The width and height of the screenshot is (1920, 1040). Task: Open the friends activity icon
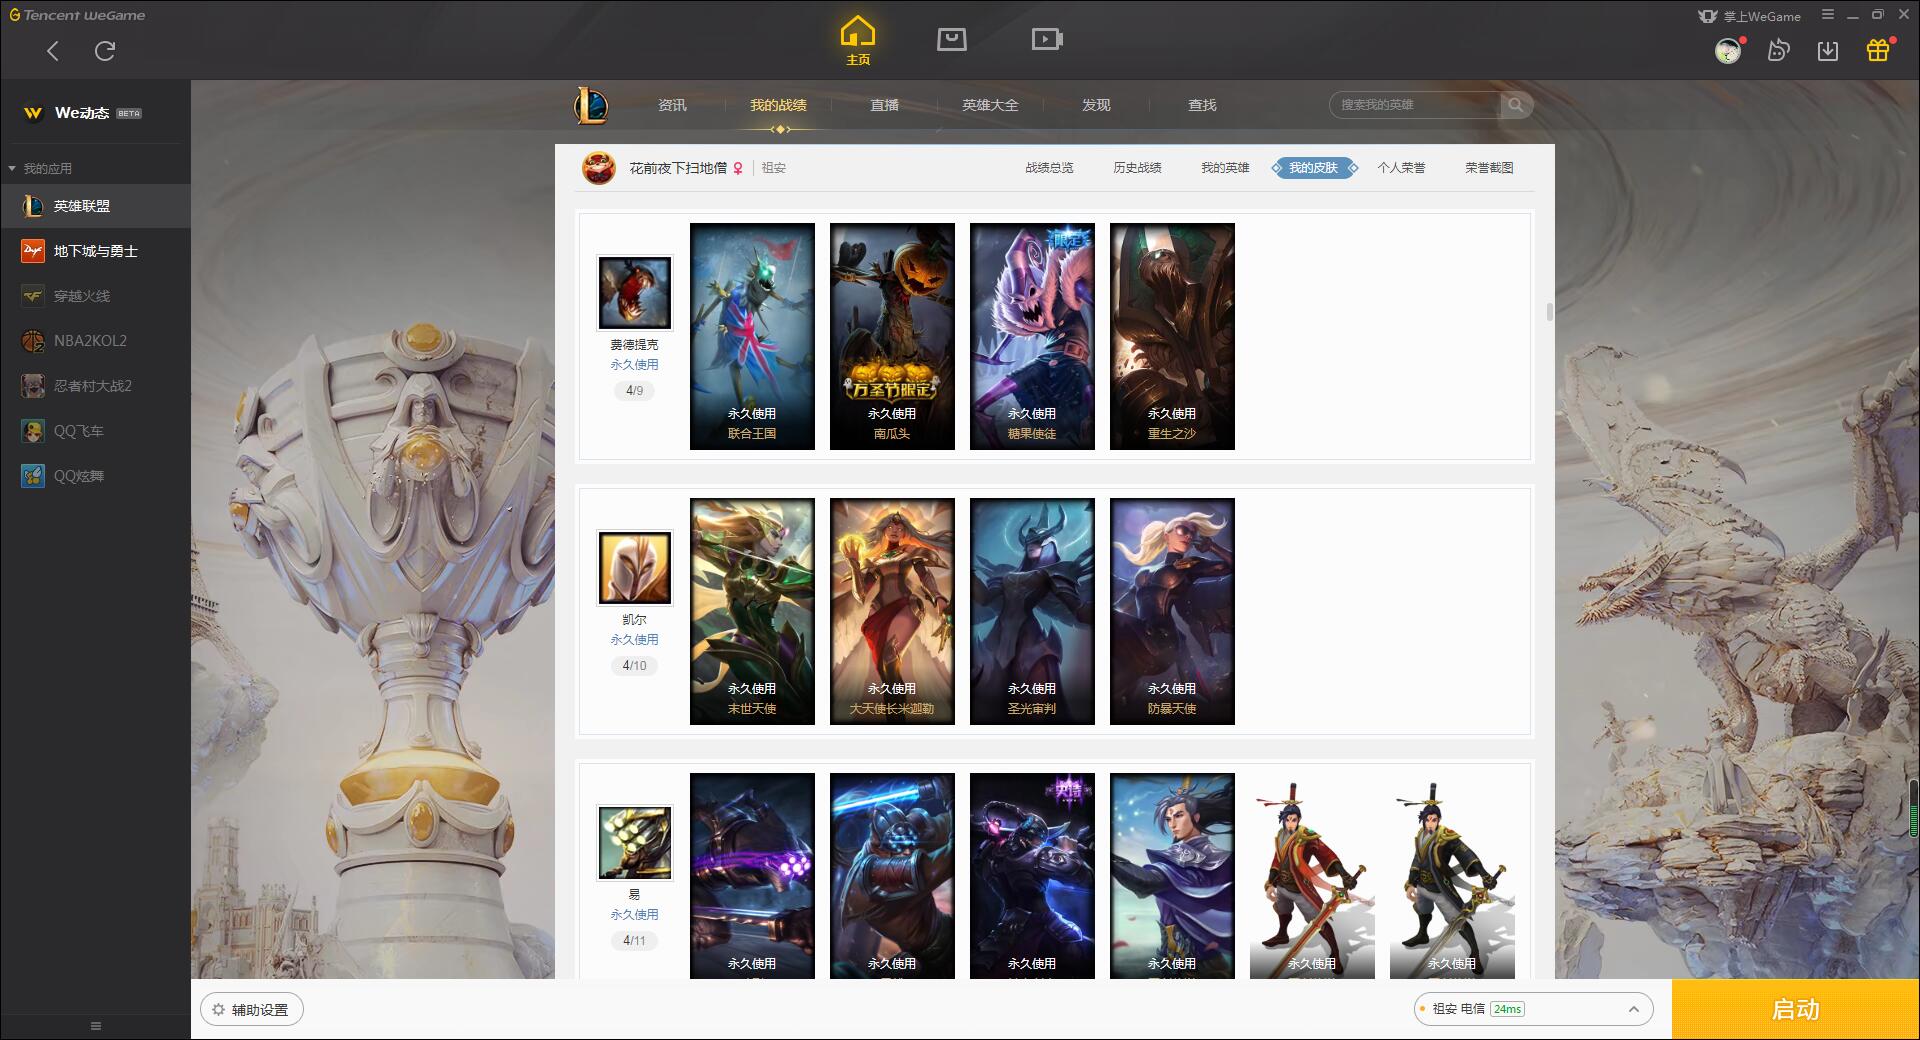click(1778, 51)
